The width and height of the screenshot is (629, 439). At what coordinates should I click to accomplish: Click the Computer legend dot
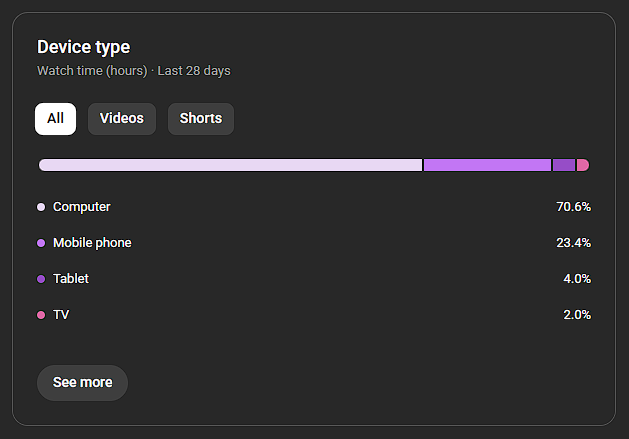(x=41, y=207)
